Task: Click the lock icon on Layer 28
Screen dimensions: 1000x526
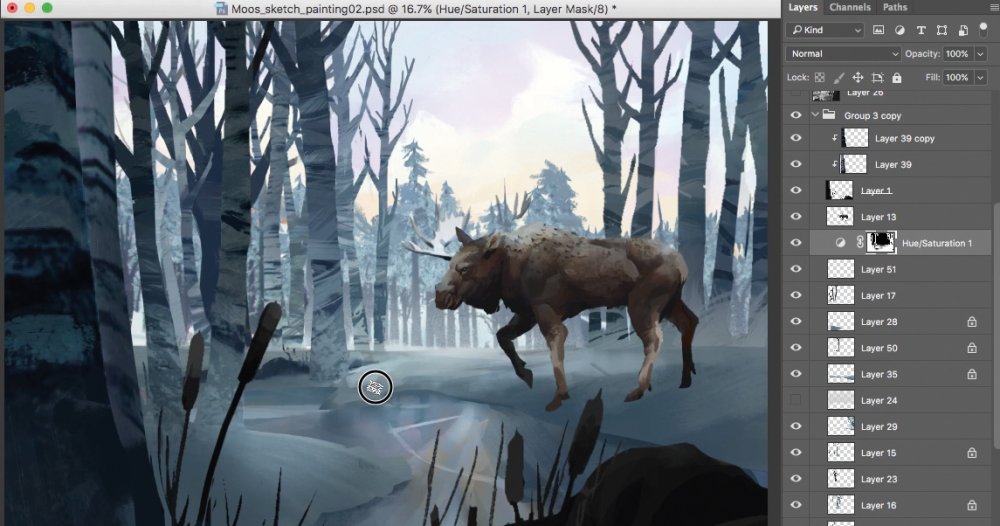Action: point(971,322)
